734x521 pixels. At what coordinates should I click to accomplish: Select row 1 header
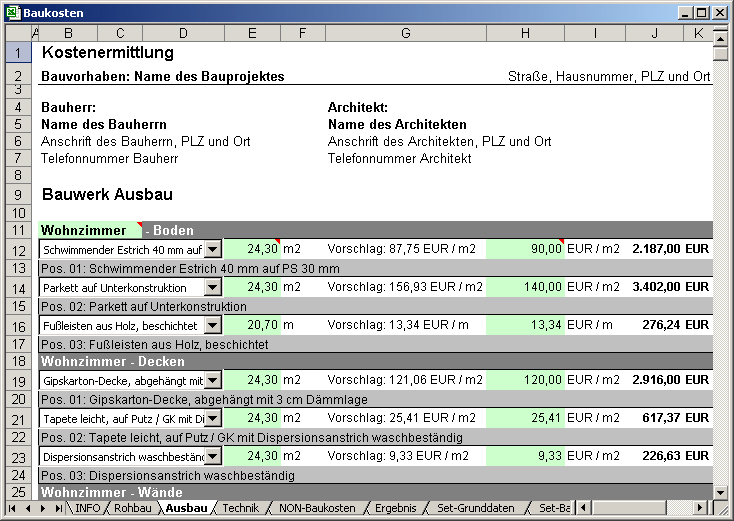pos(18,52)
